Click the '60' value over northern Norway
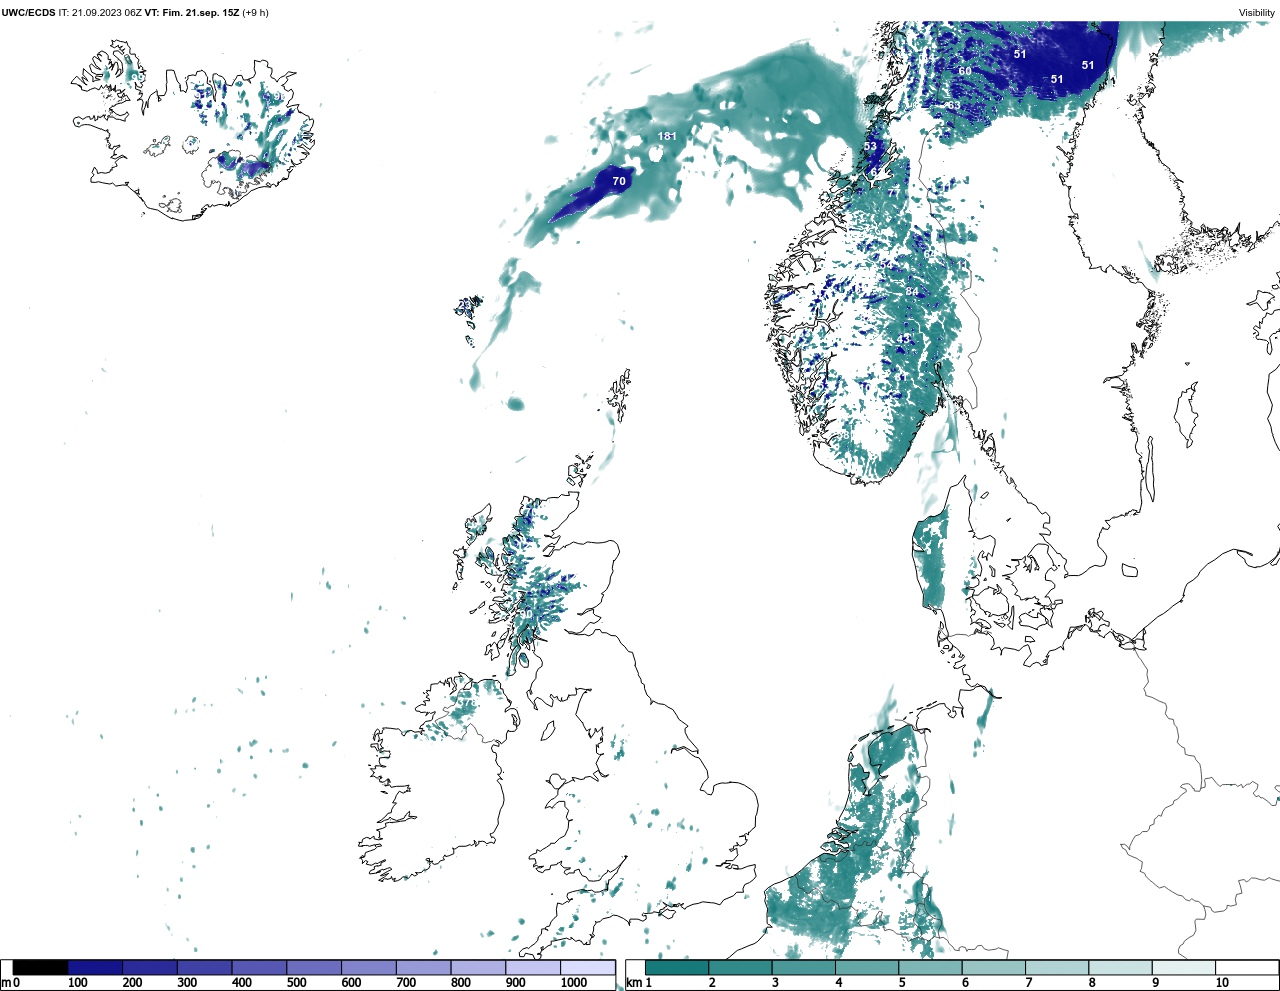1280x991 pixels. click(x=965, y=71)
